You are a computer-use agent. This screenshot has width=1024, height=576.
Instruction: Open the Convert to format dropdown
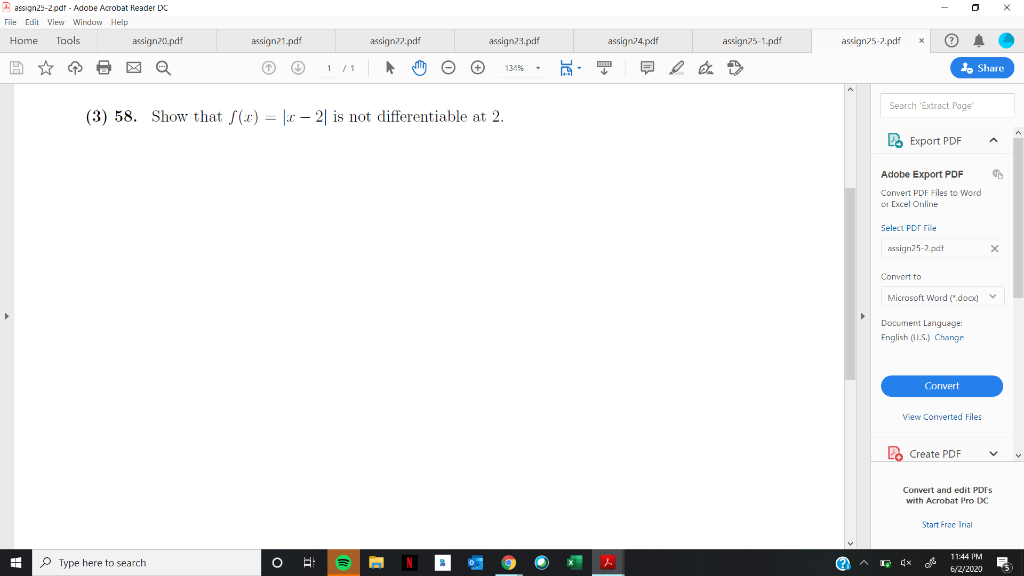[x=941, y=296]
